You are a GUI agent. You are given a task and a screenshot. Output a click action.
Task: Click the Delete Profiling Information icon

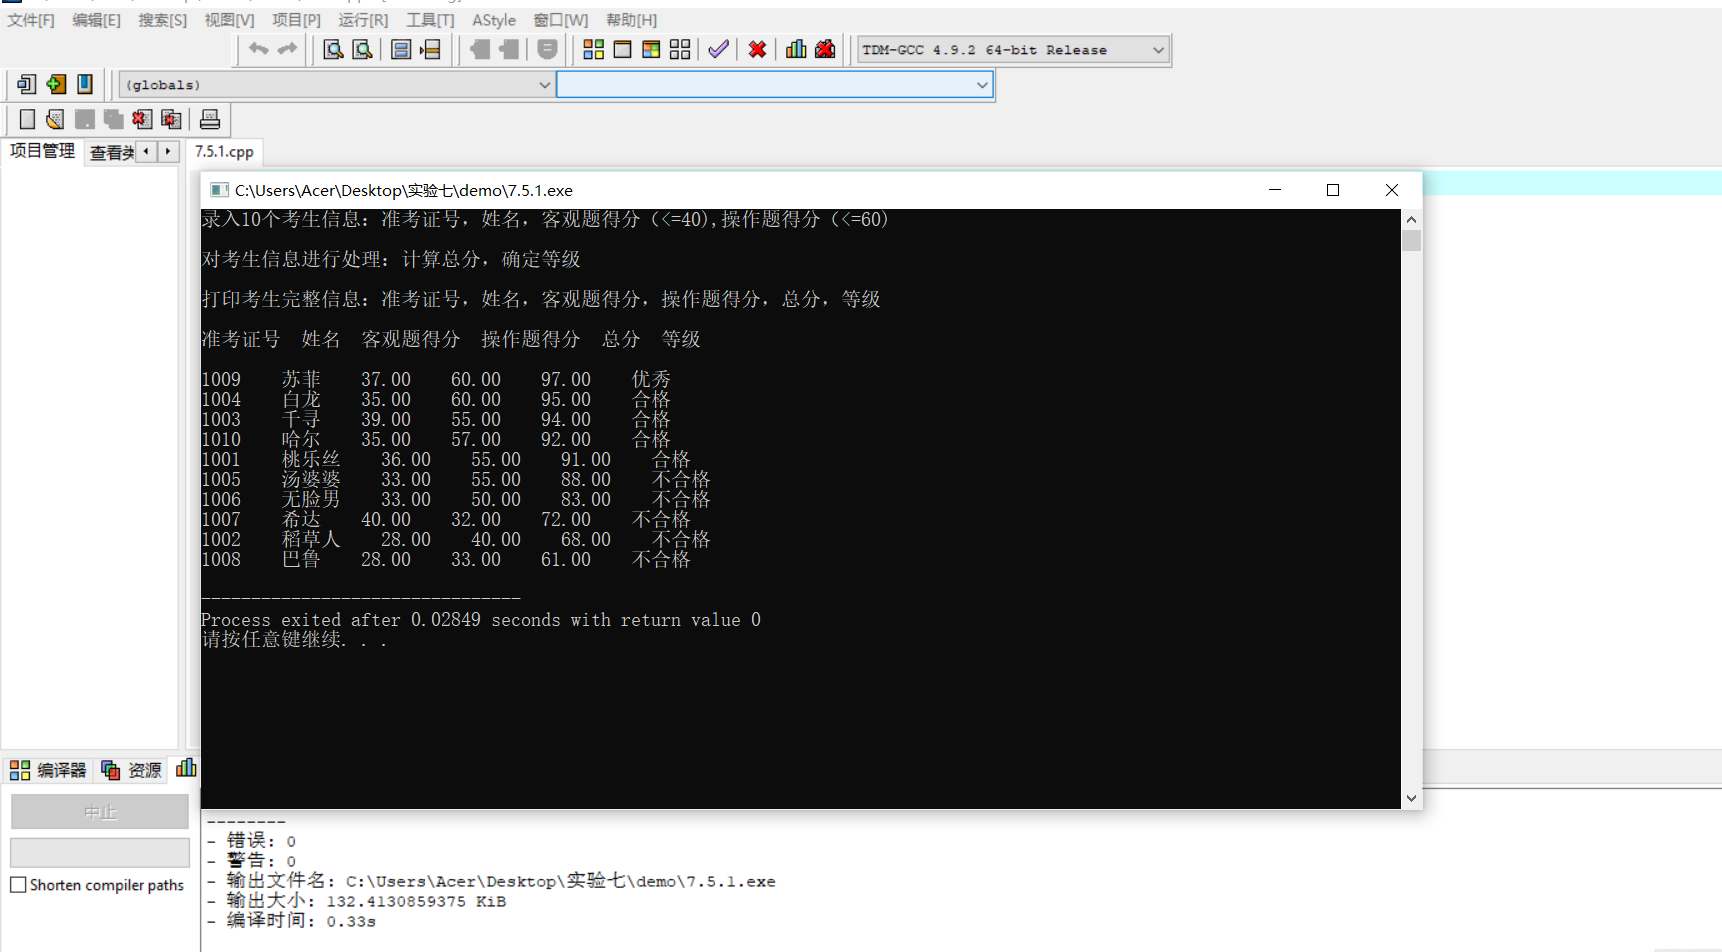pyautogui.click(x=825, y=49)
